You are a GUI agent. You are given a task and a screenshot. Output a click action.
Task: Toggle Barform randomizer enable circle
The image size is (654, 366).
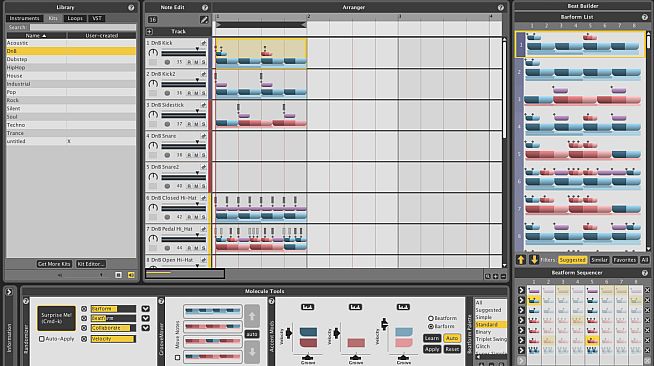tap(84, 309)
